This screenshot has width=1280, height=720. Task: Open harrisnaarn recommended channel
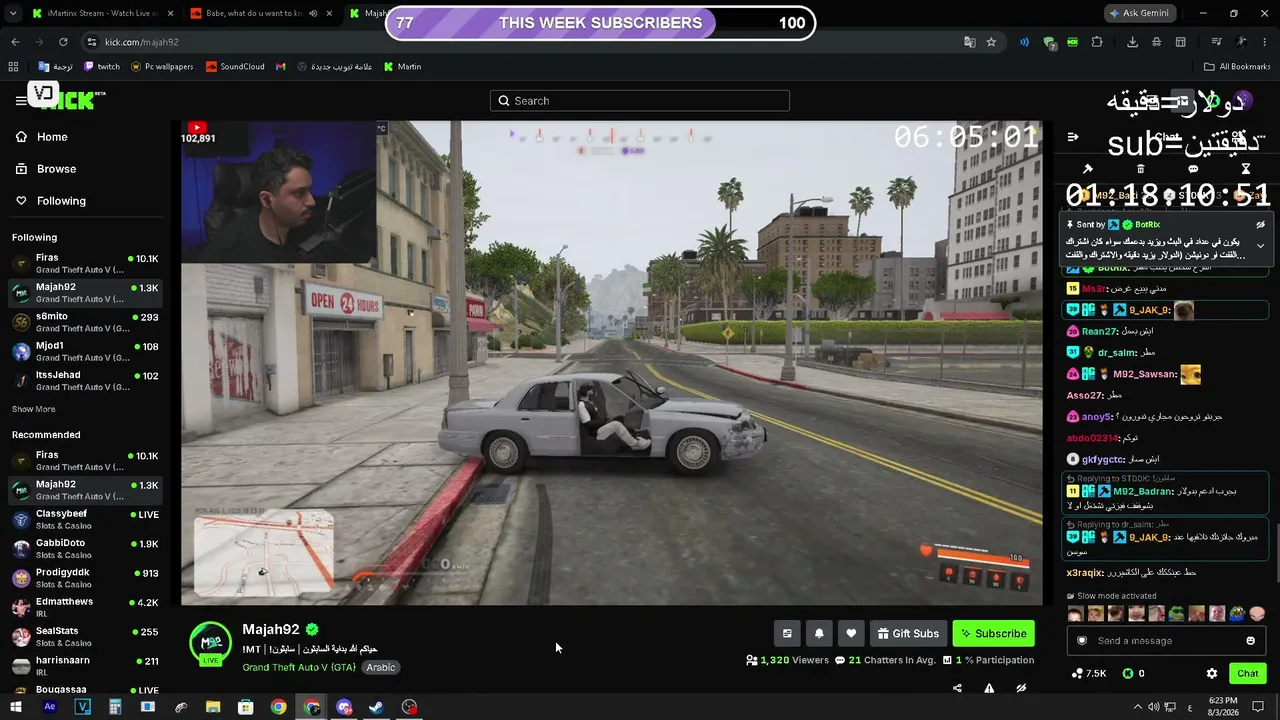coord(85,666)
